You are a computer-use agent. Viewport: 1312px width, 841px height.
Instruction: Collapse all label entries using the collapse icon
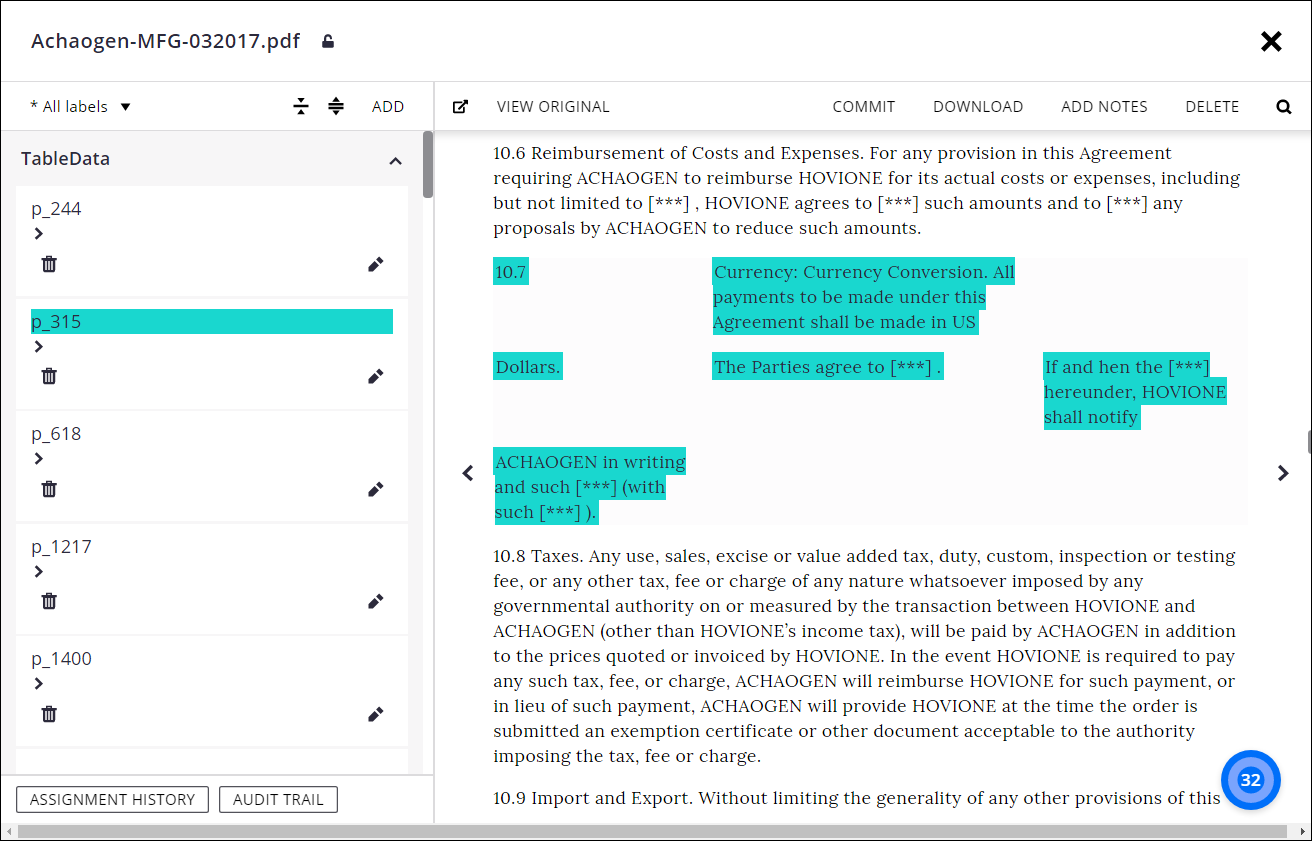(301, 106)
